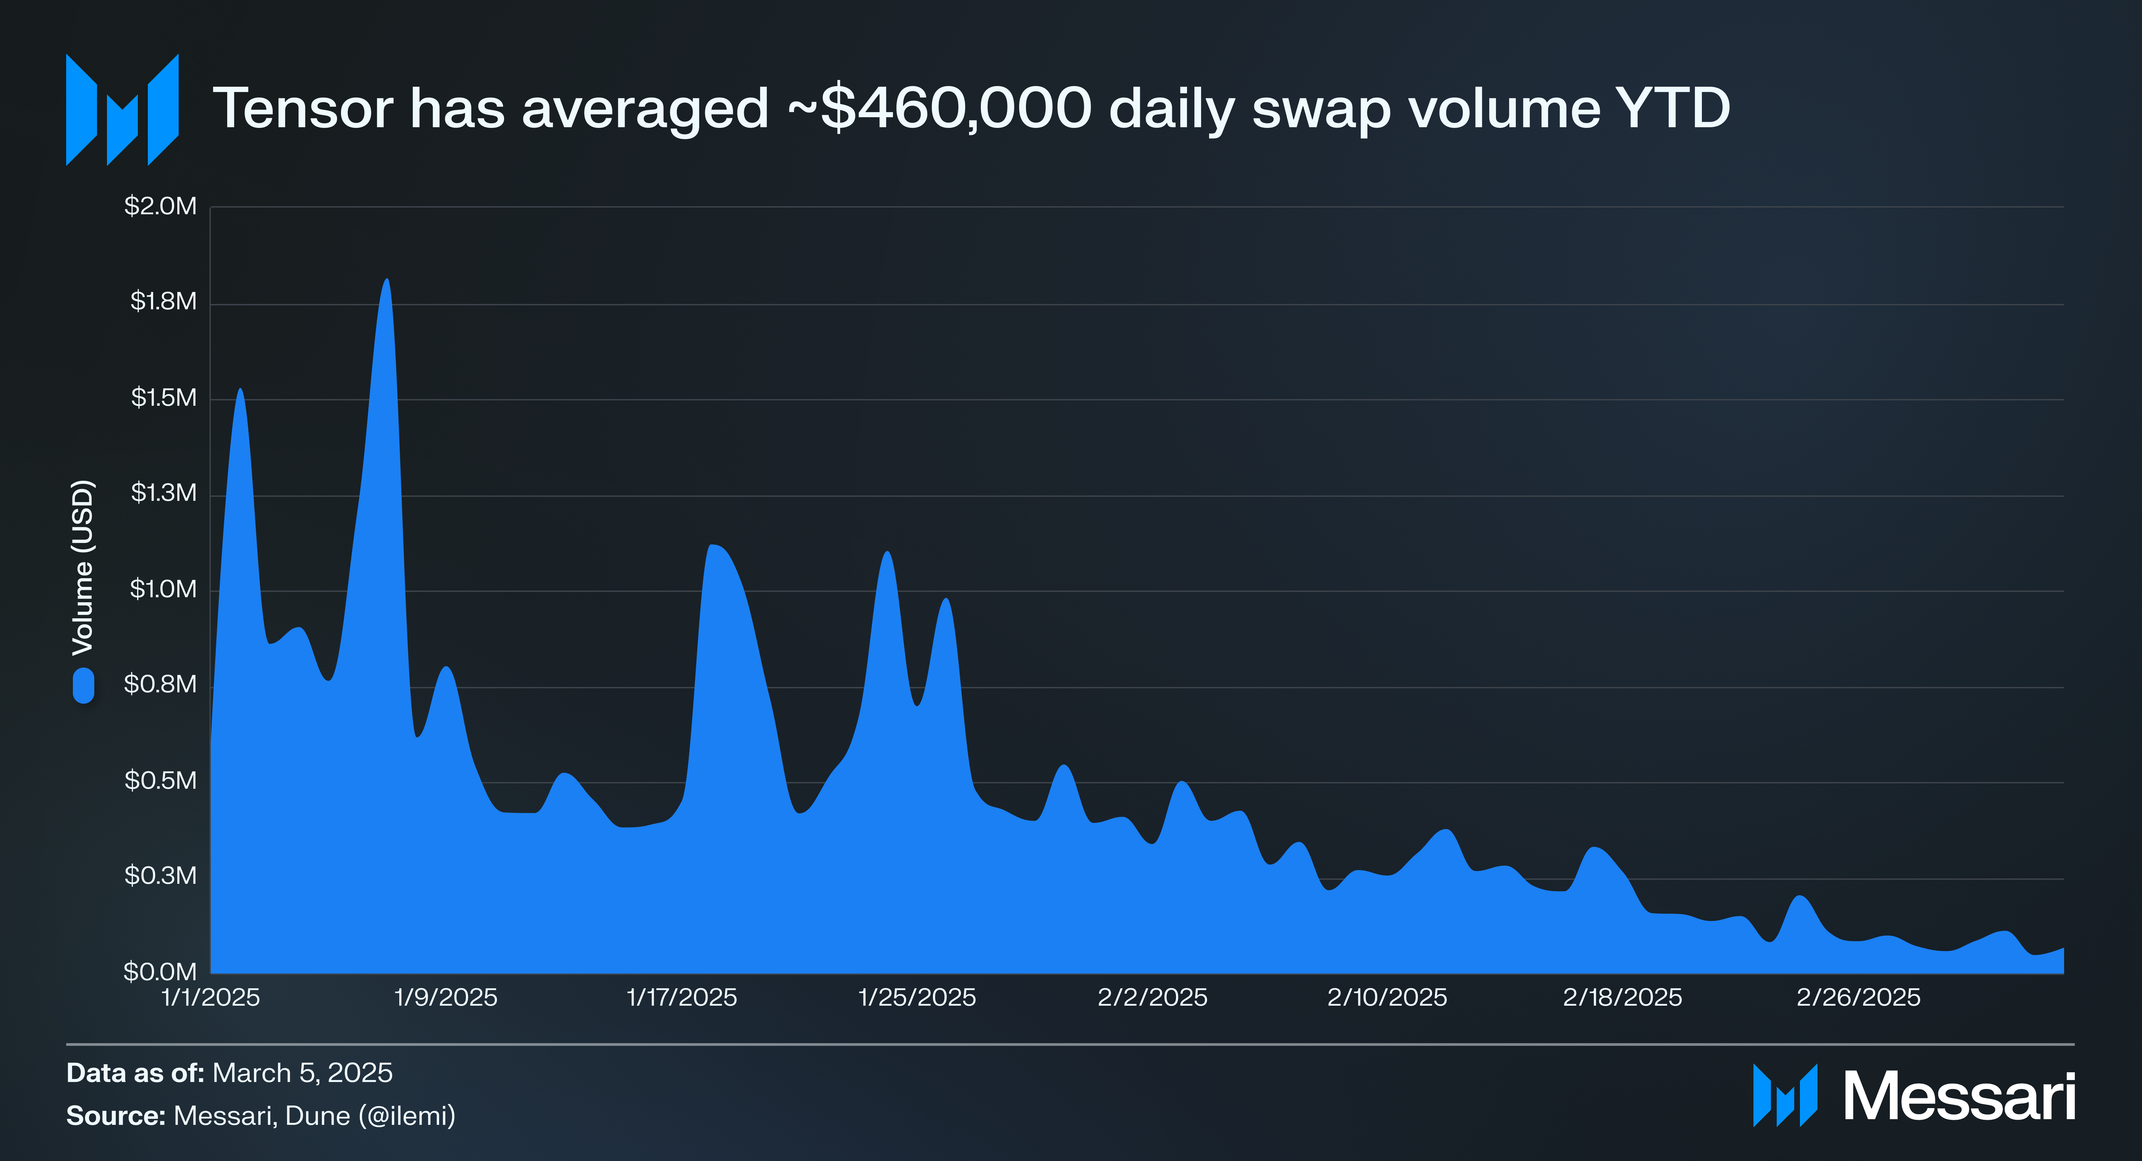Click the Volume (USD) axis label

click(x=83, y=568)
